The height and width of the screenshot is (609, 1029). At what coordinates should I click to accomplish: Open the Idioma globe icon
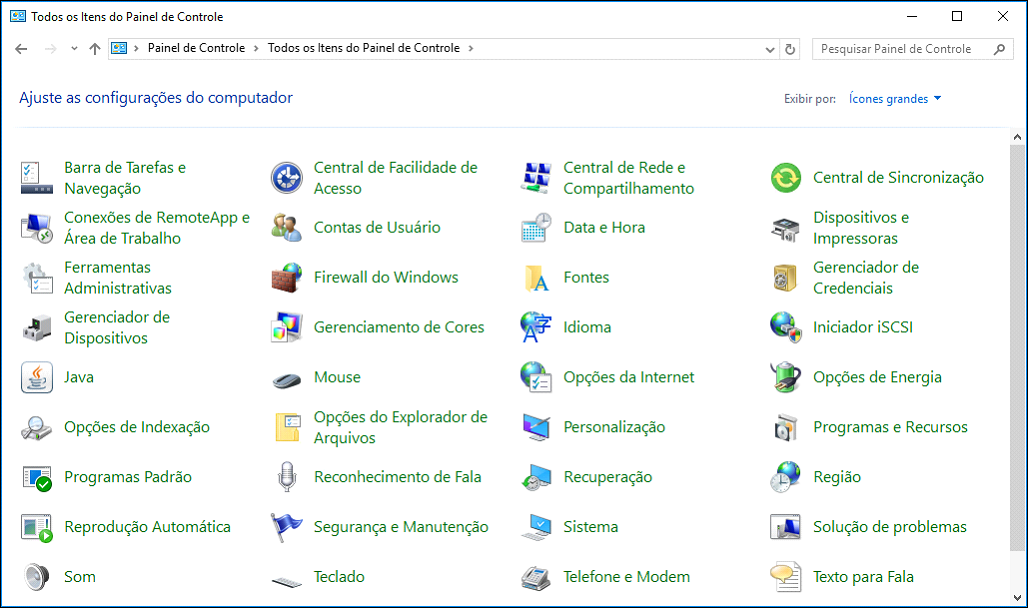(536, 327)
